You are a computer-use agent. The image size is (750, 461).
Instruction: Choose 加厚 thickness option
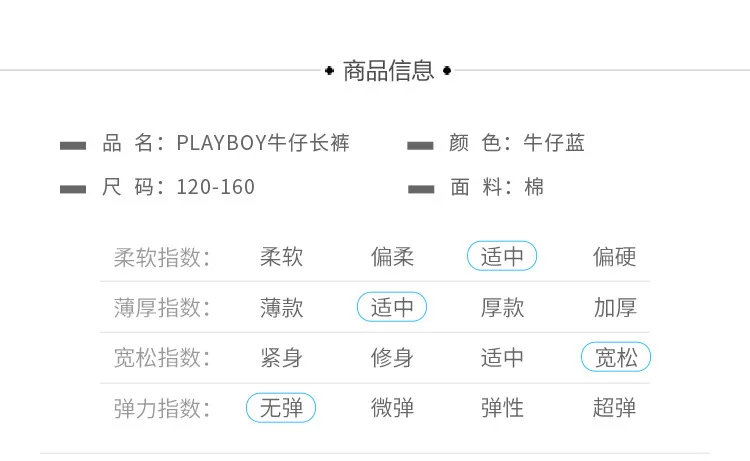(x=615, y=307)
